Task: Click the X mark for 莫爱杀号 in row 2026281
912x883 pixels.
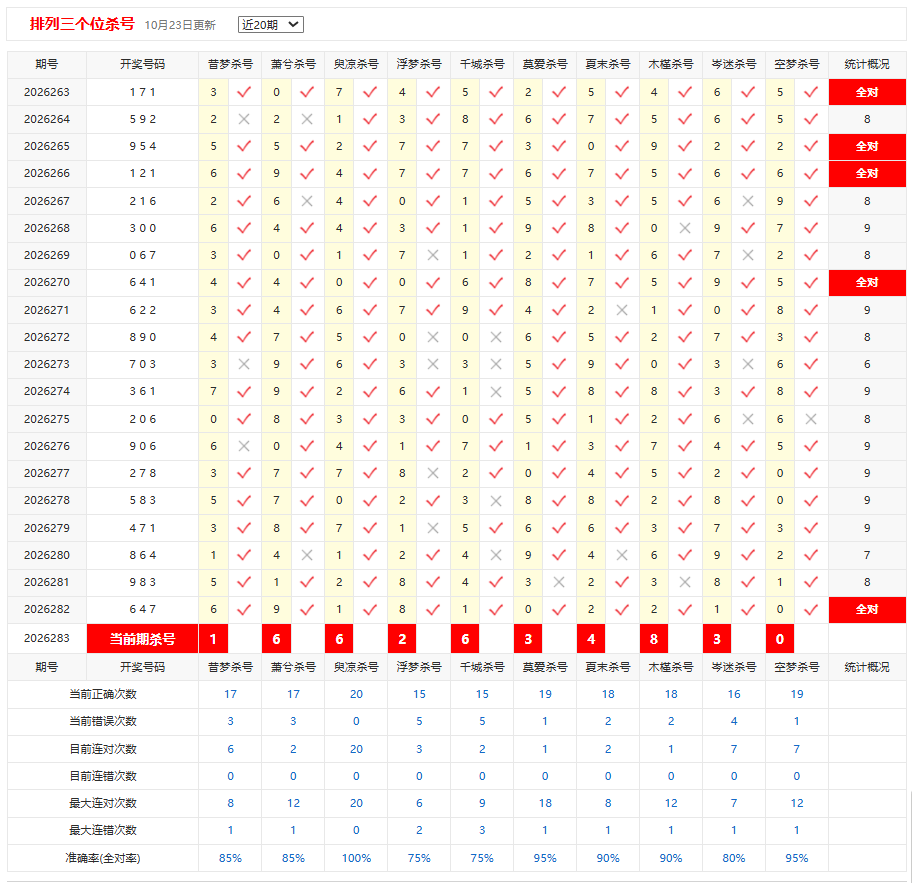Action: (x=559, y=582)
